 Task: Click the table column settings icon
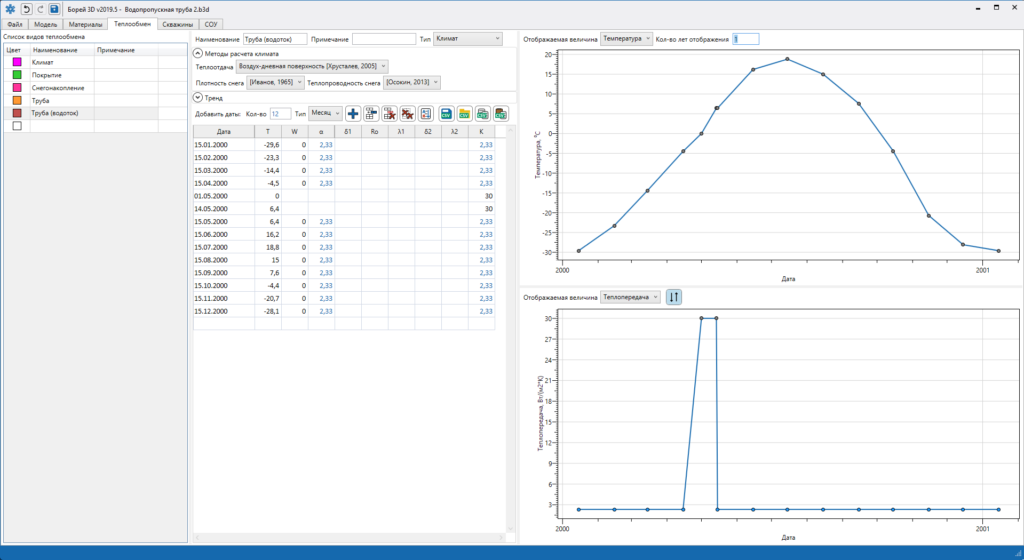[x=426, y=114]
